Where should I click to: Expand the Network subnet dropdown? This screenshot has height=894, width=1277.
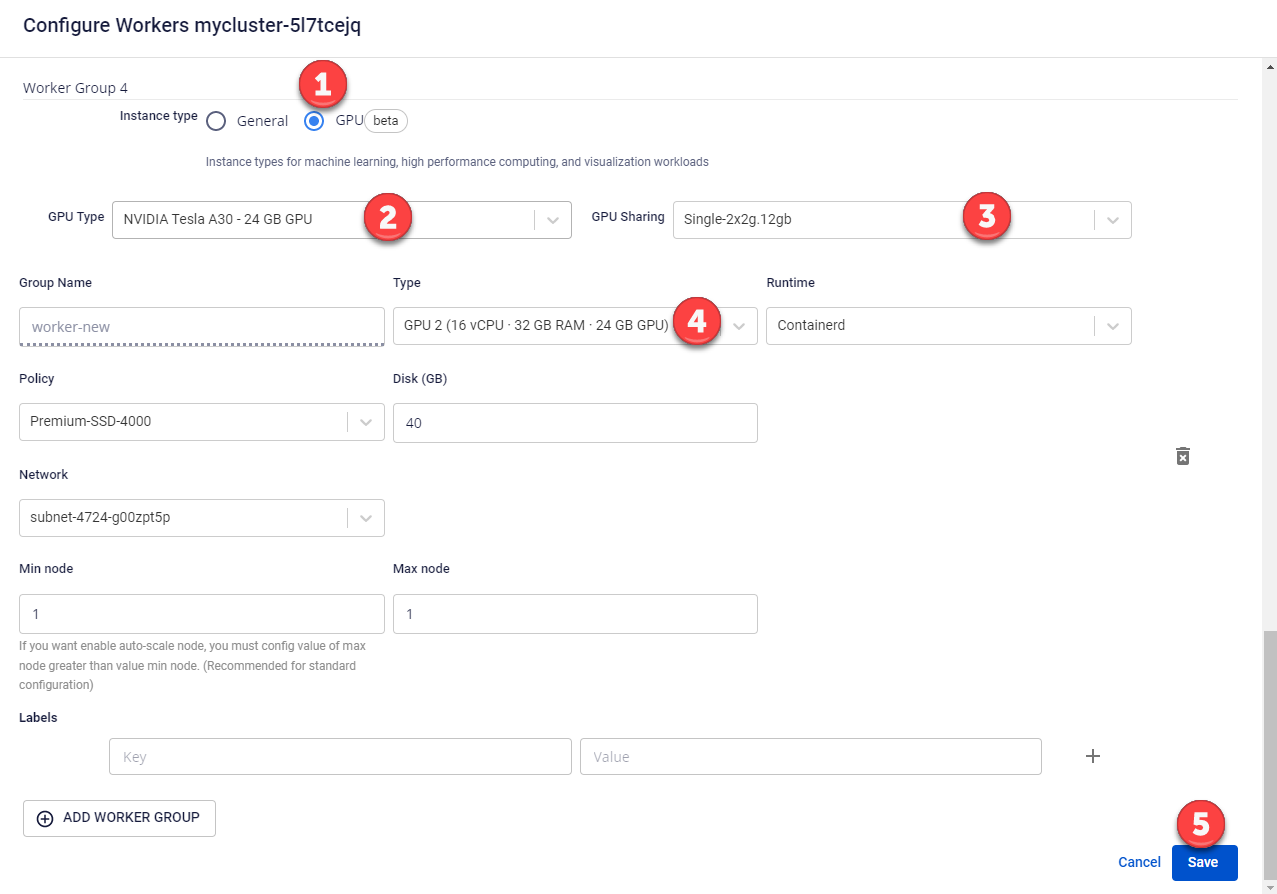(201, 517)
